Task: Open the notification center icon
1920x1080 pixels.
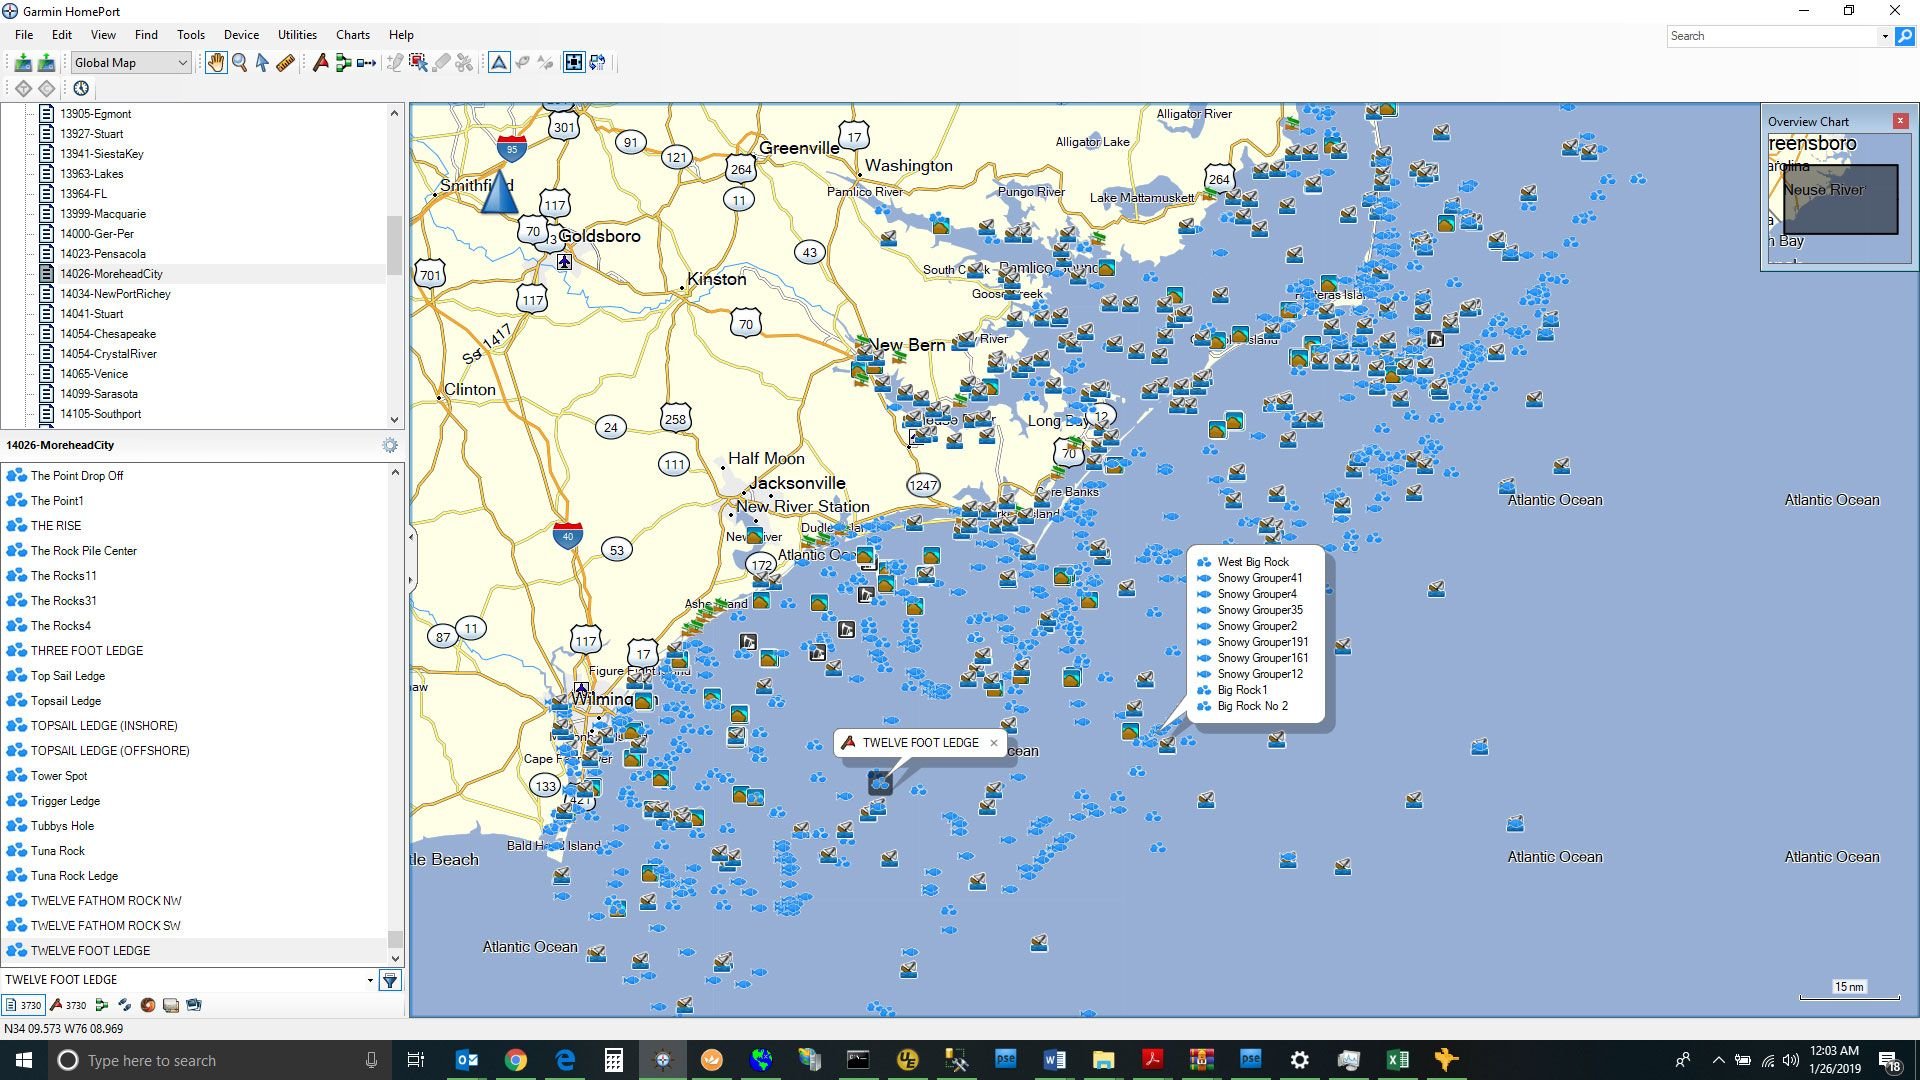Action: coord(1889,1060)
